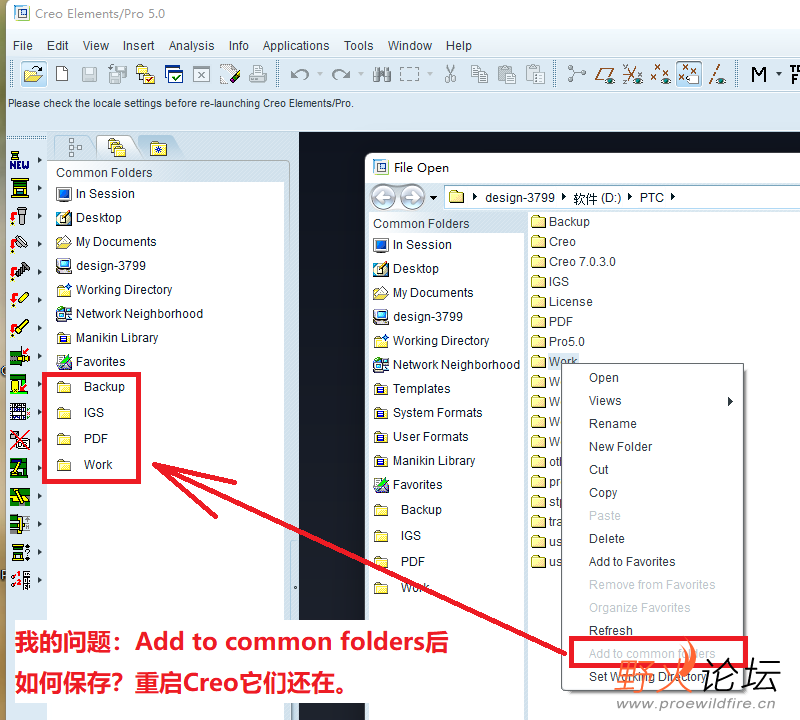The height and width of the screenshot is (720, 800).
Task: Switch to the Model Tree navigator tab
Action: click(x=74, y=147)
